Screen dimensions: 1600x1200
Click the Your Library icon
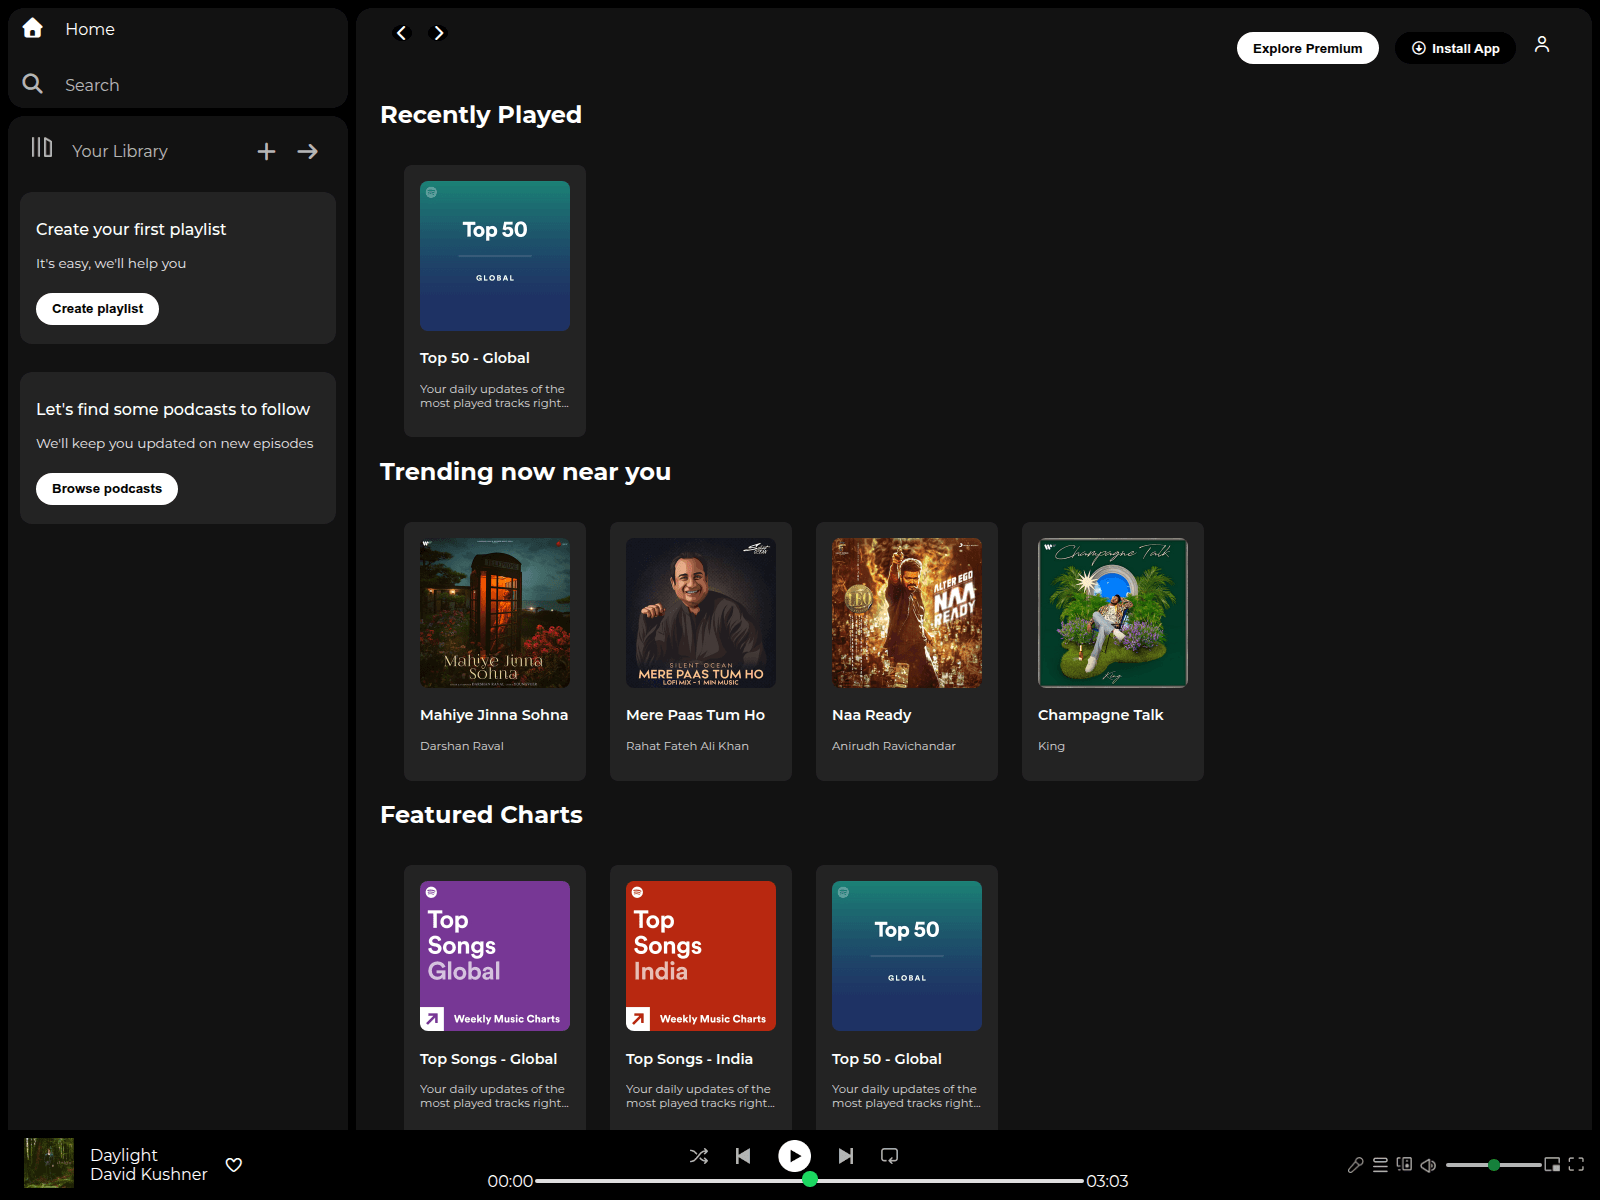41,148
